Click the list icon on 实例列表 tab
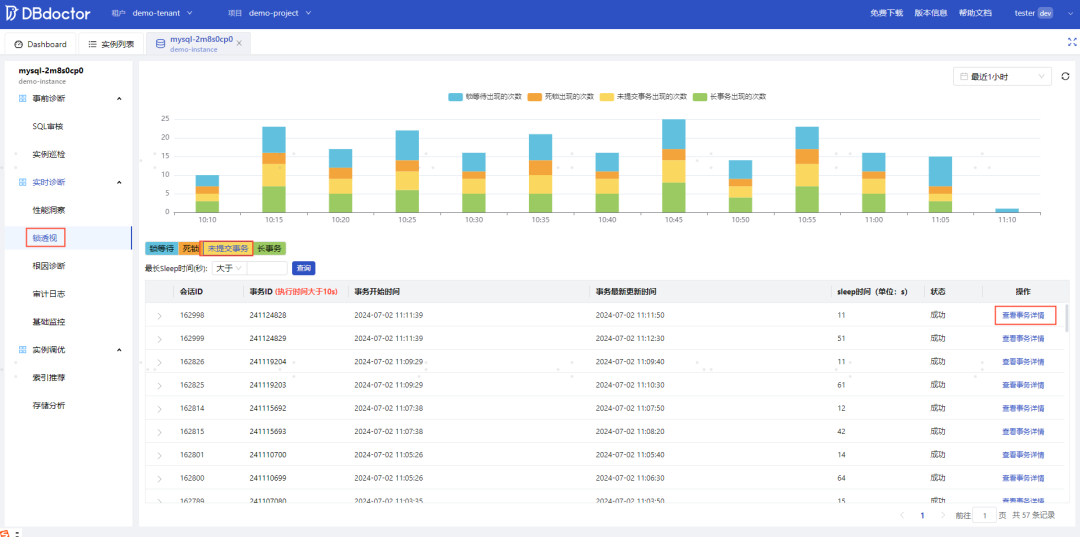Screen dimensions: 1080x537 pos(92,44)
